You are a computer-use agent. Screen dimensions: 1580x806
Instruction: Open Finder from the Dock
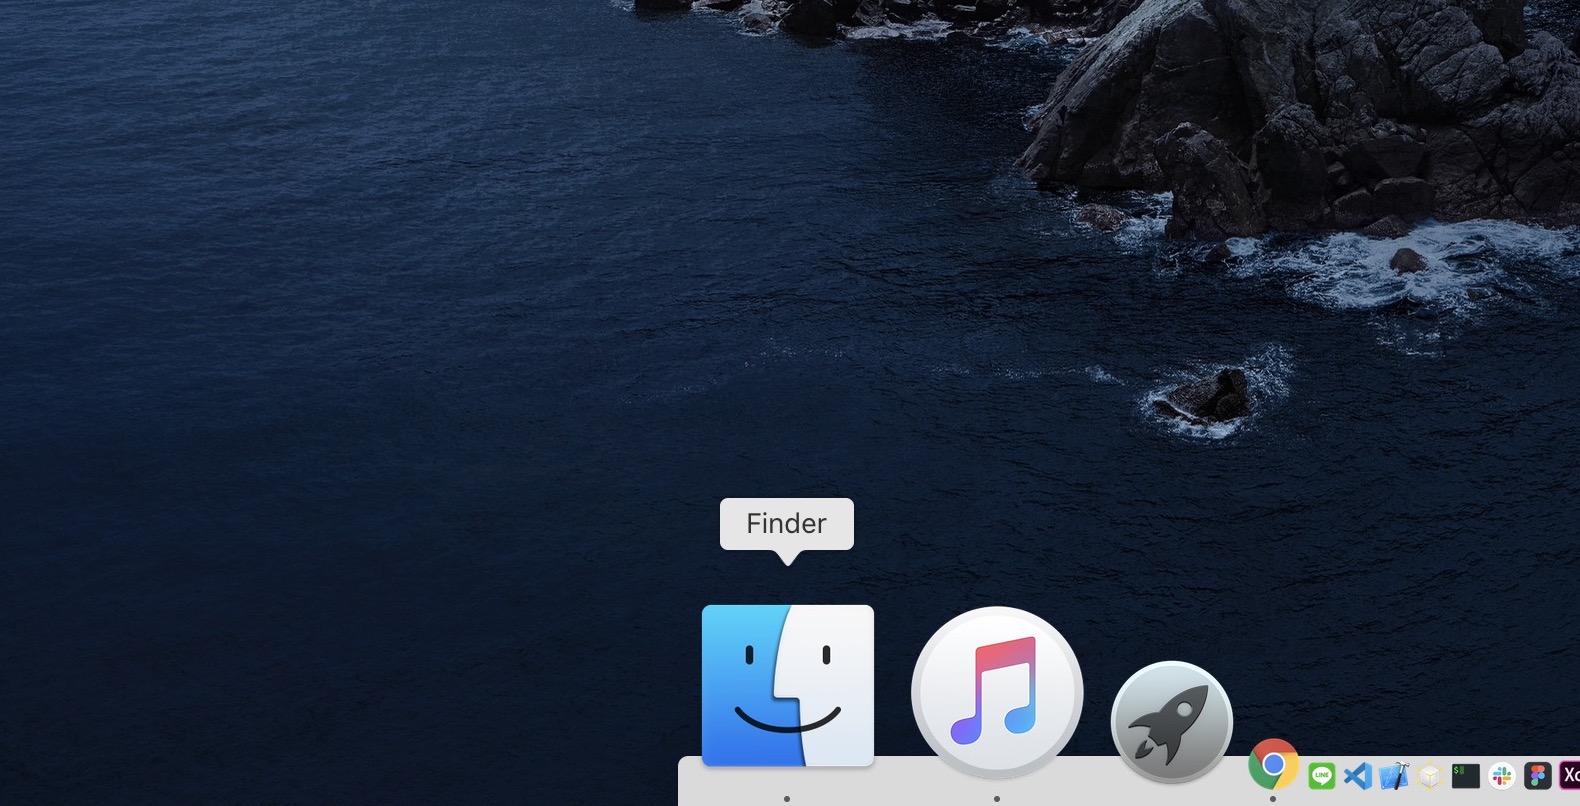(x=788, y=686)
